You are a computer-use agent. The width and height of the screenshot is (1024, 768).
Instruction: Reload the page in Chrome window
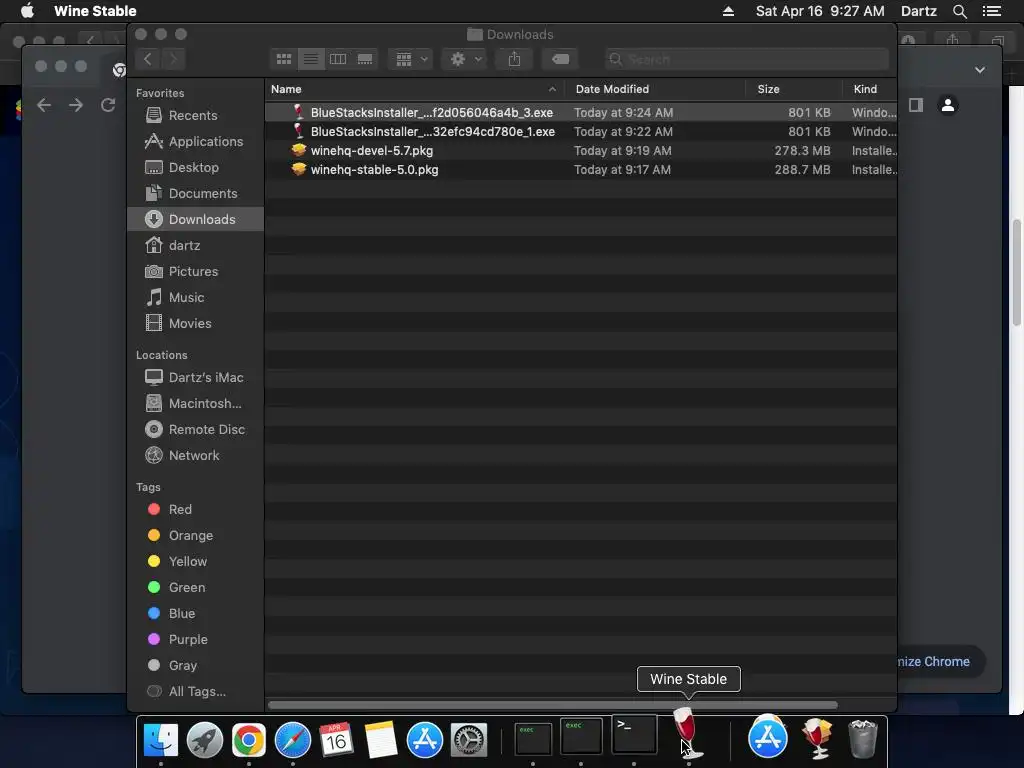(108, 104)
